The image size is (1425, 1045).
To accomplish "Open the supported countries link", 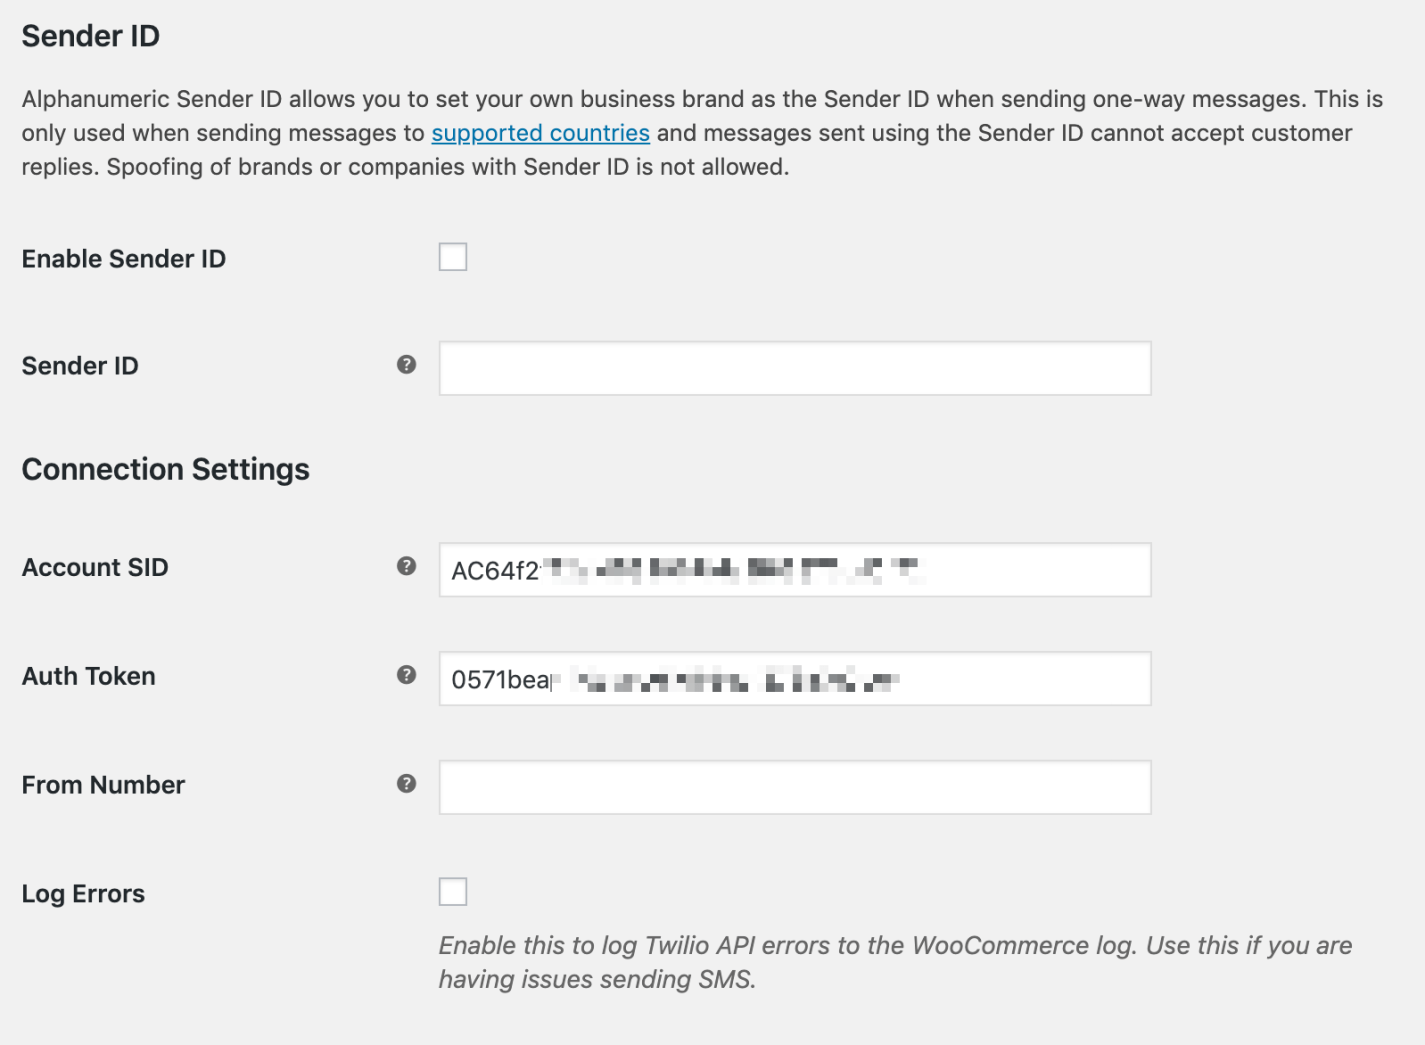I will pyautogui.click(x=540, y=133).
